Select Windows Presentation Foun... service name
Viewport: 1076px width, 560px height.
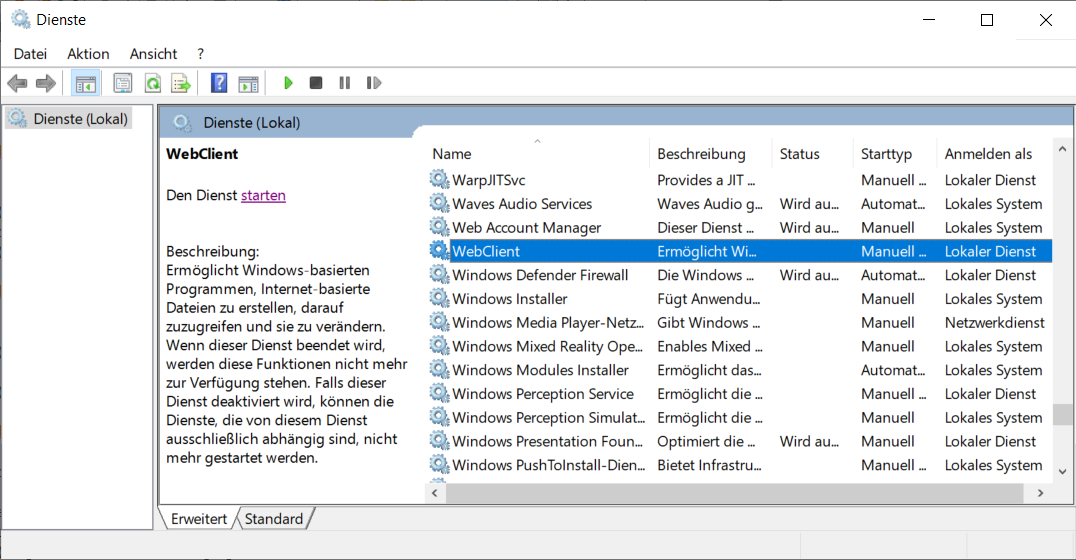(x=548, y=441)
